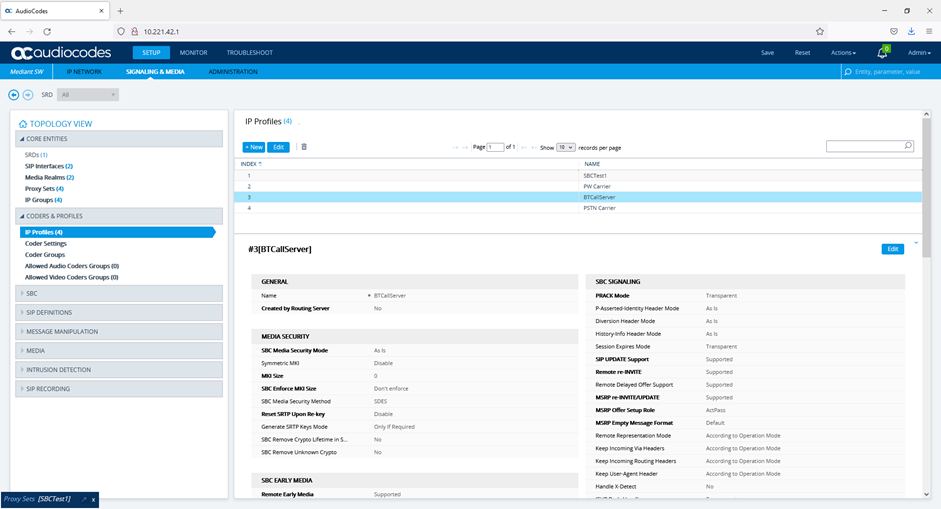
Task: Click the Edit button for BTCallServer details
Action: tap(892, 249)
